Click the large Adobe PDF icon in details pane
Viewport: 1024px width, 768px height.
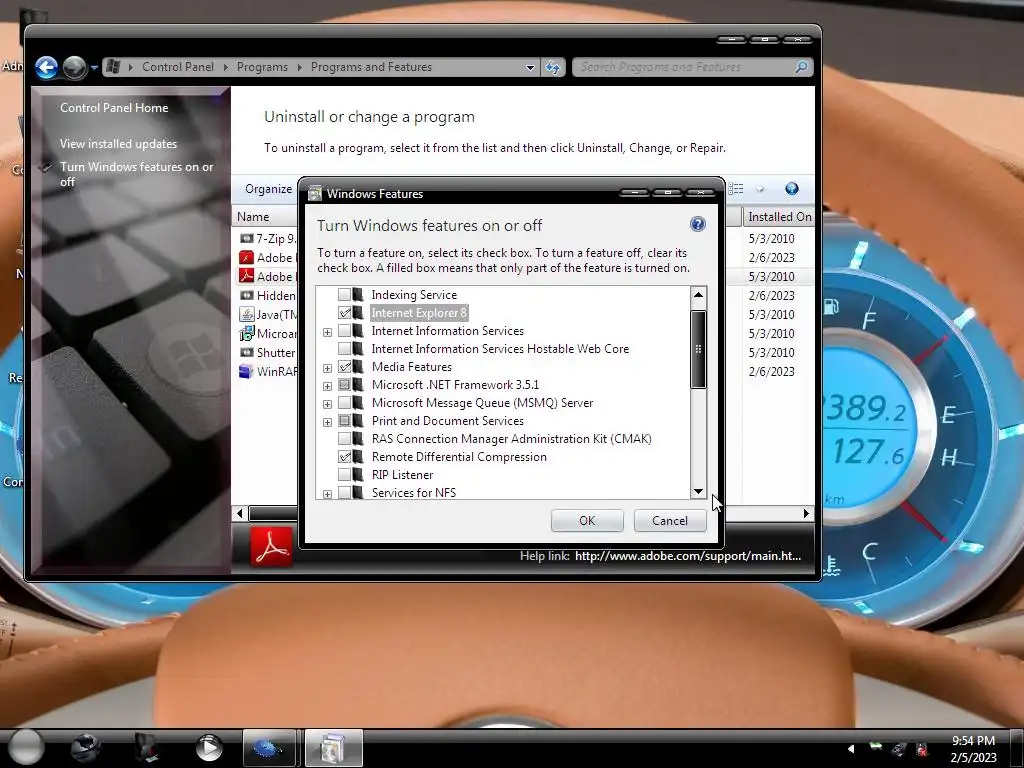[271, 547]
